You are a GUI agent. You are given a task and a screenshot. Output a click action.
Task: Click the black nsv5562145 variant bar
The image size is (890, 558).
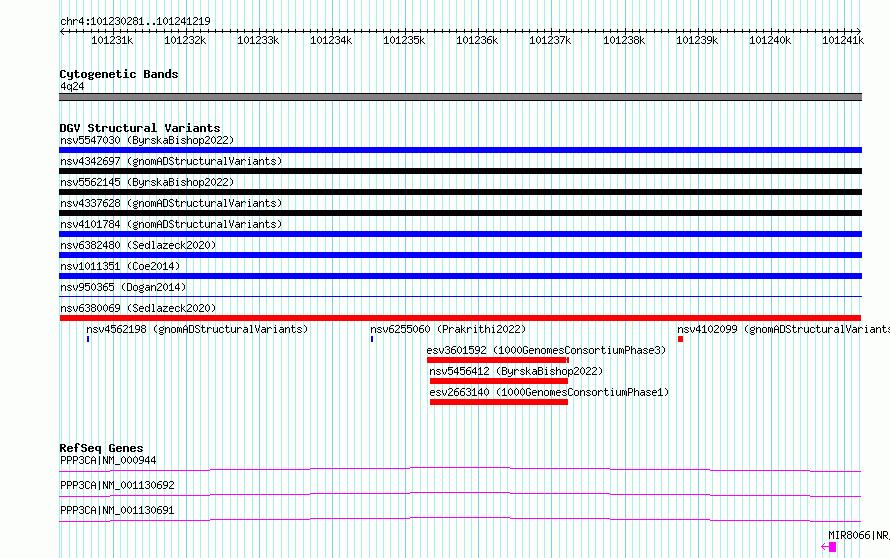point(460,192)
